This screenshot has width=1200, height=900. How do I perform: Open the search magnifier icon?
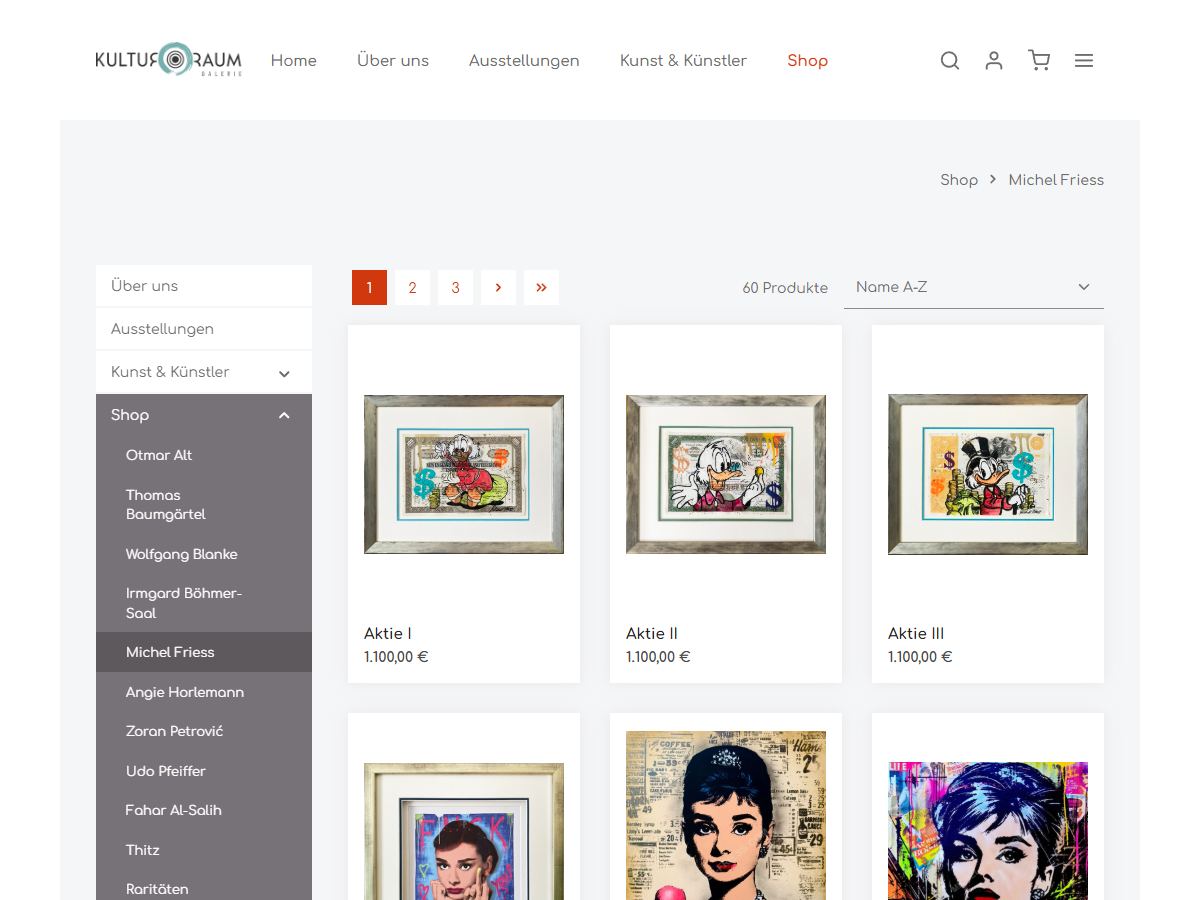click(x=950, y=61)
